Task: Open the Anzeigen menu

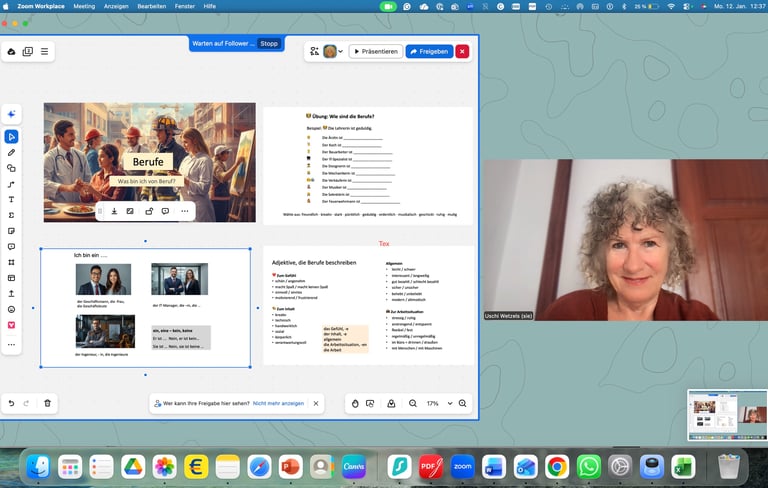Action: point(116,6)
